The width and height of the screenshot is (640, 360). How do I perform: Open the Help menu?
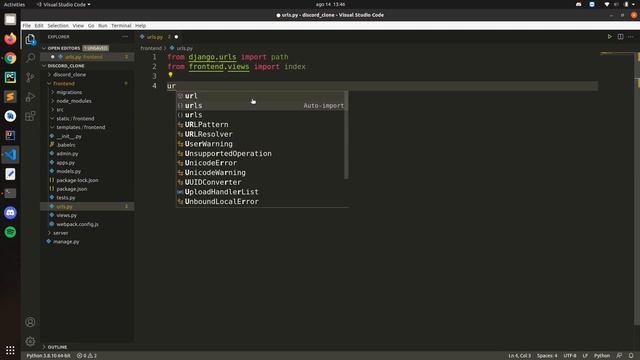[x=140, y=25]
